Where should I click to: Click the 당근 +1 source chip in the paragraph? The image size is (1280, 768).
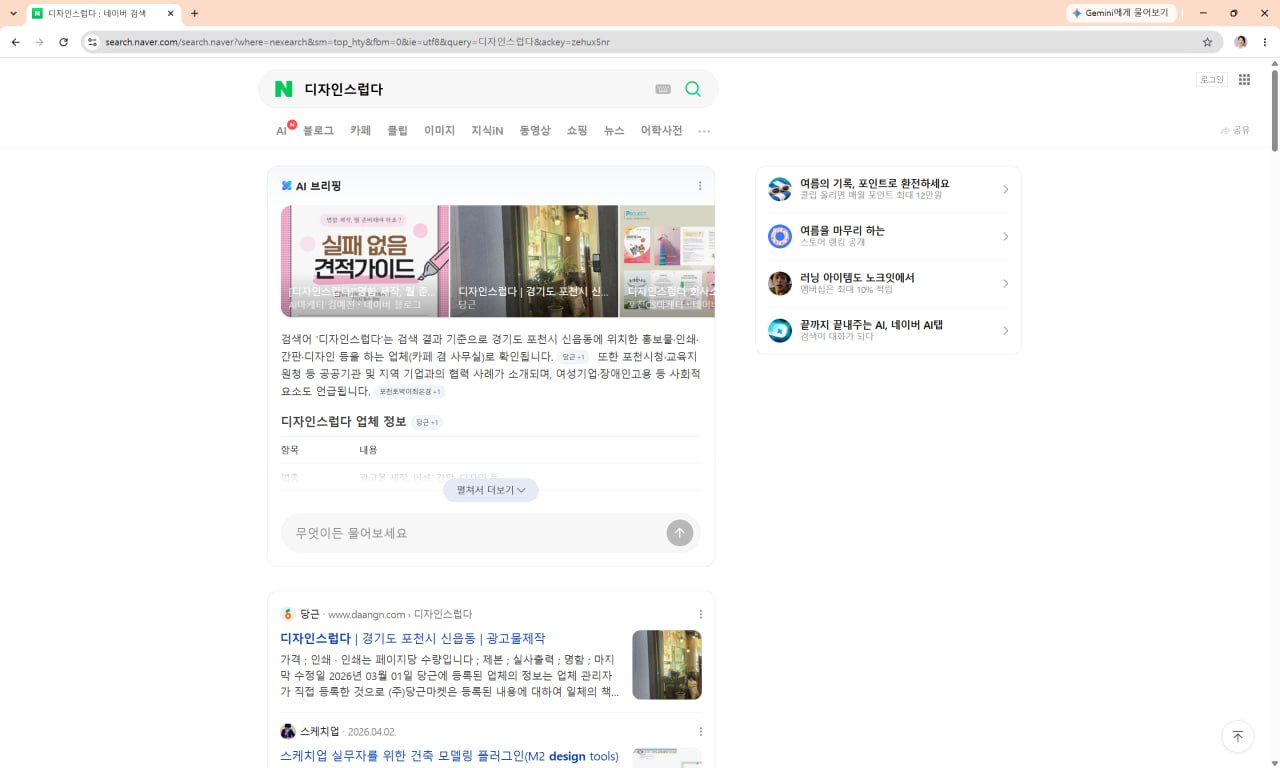tap(574, 357)
